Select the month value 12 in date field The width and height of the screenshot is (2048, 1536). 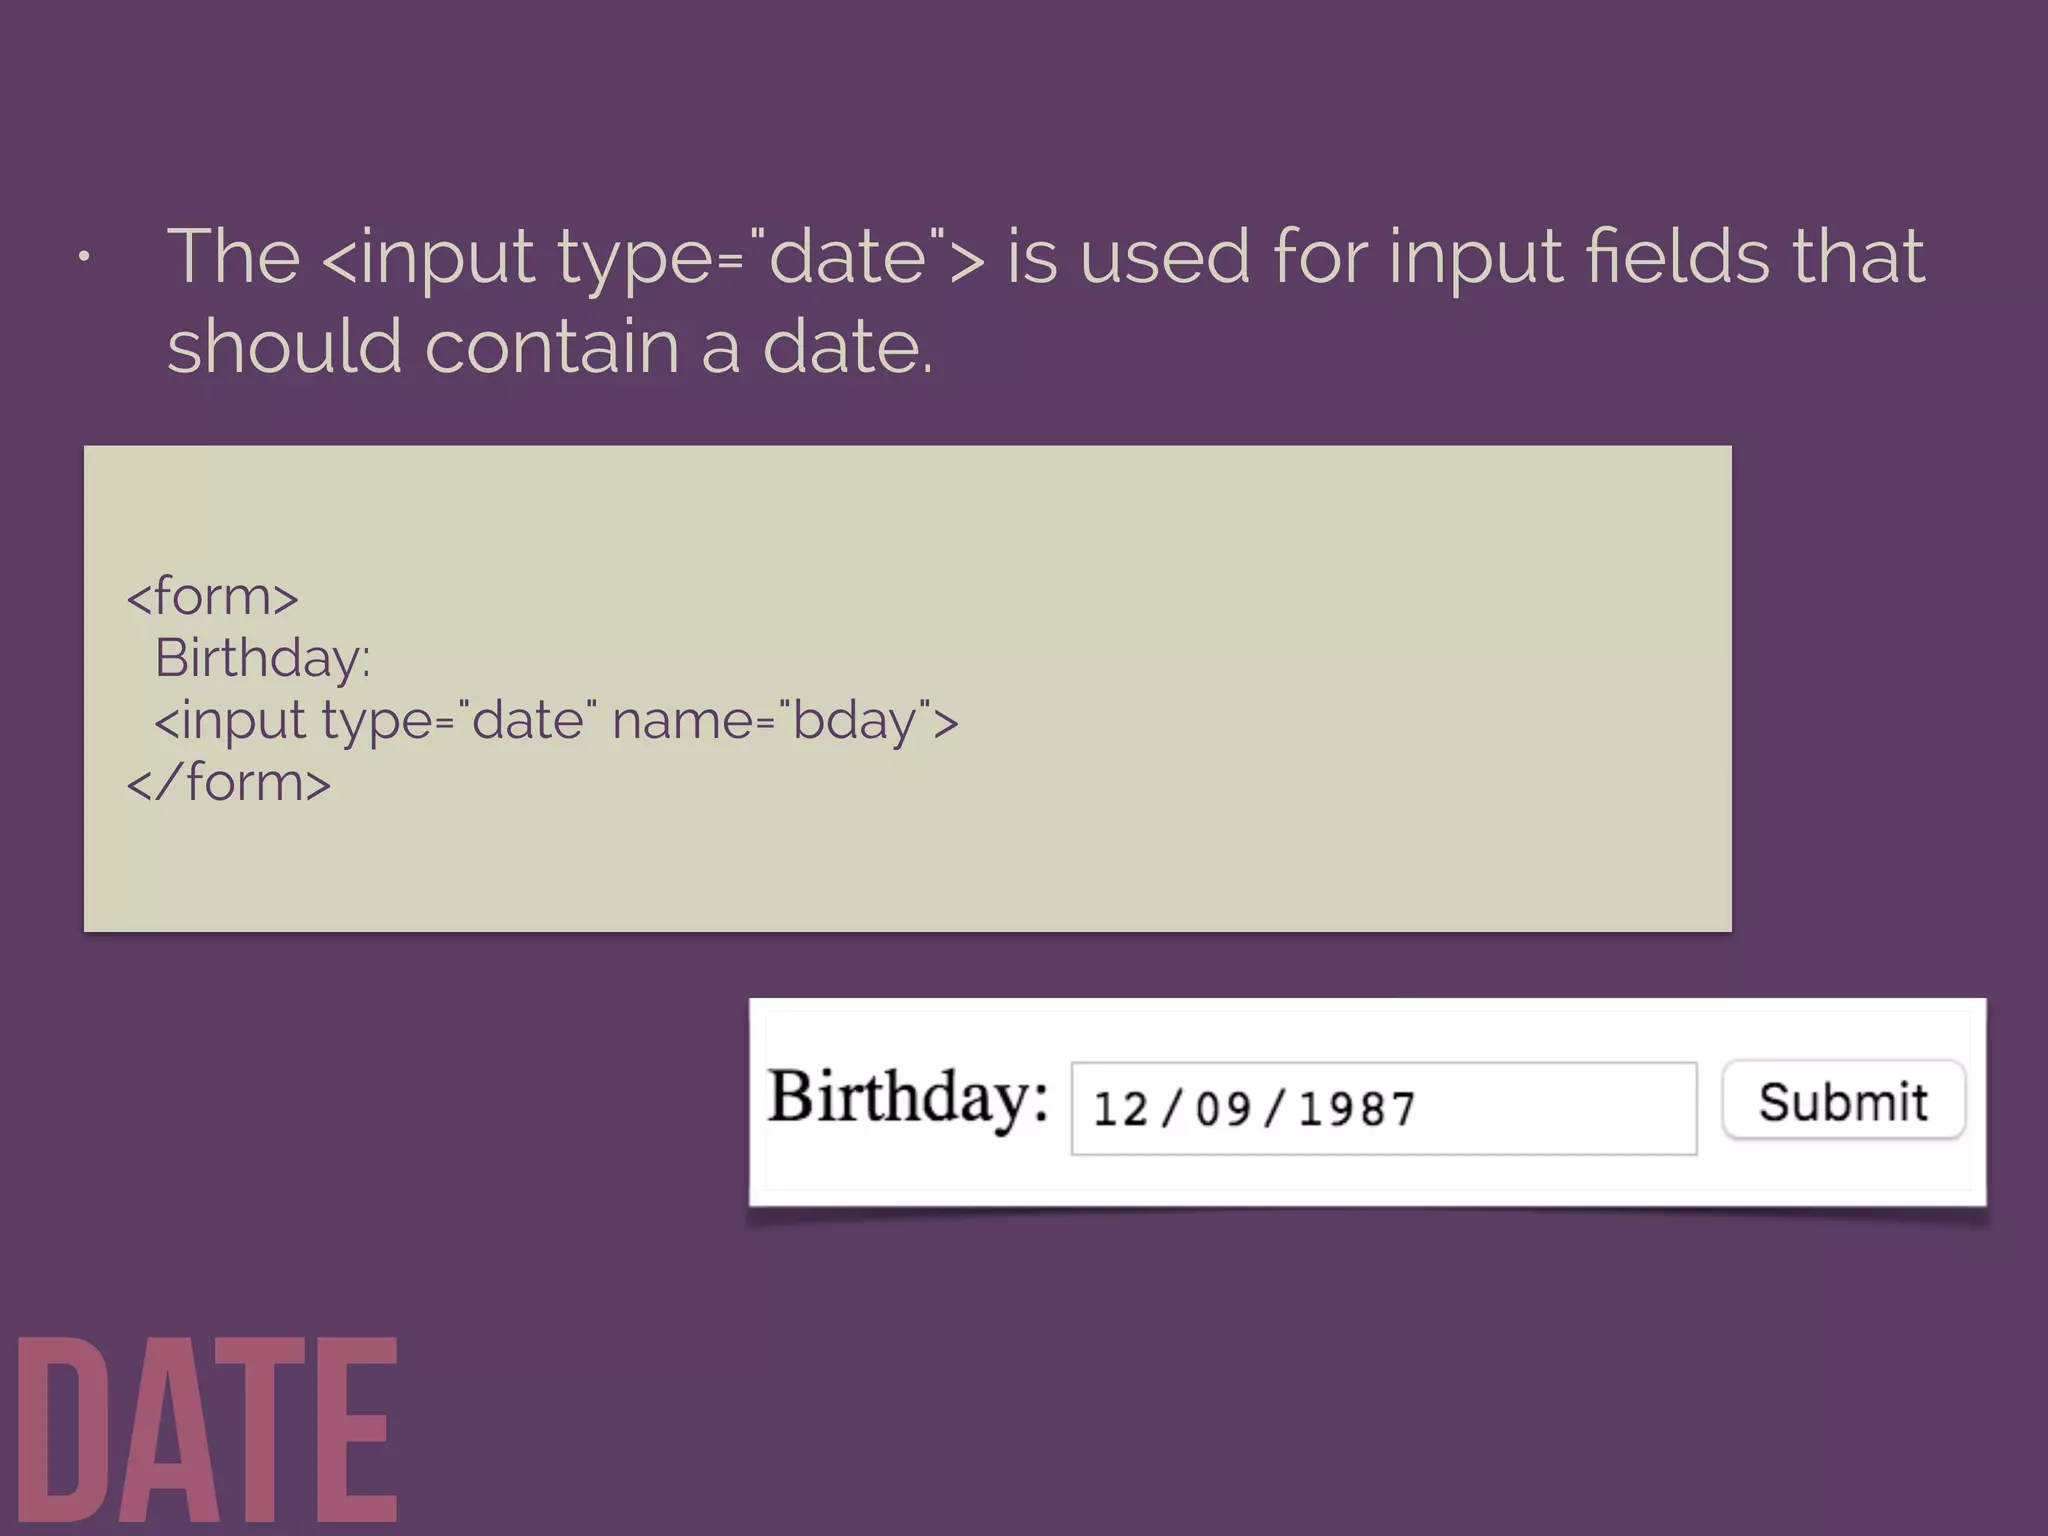pyautogui.click(x=1120, y=1109)
